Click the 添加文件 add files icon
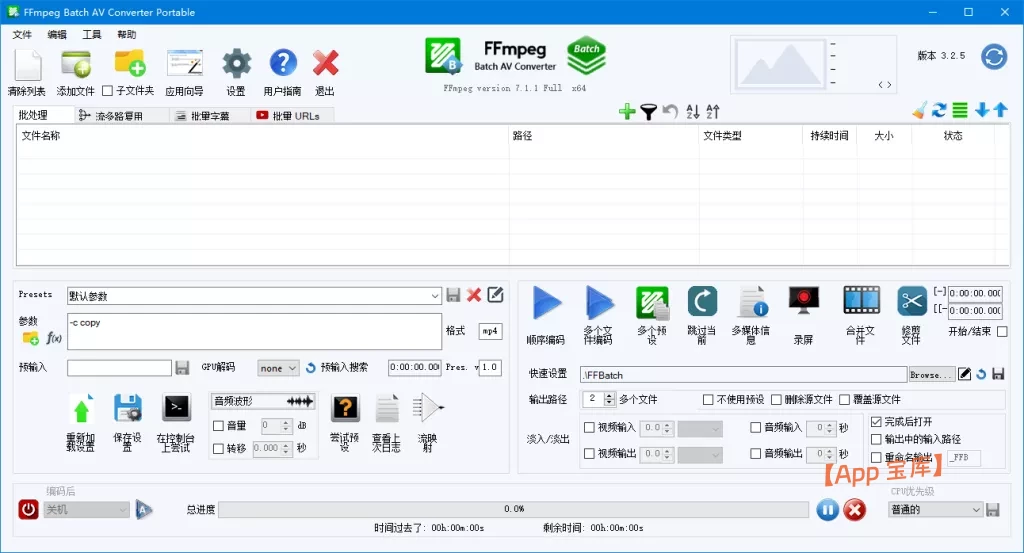This screenshot has height=553, width=1024. (76, 65)
